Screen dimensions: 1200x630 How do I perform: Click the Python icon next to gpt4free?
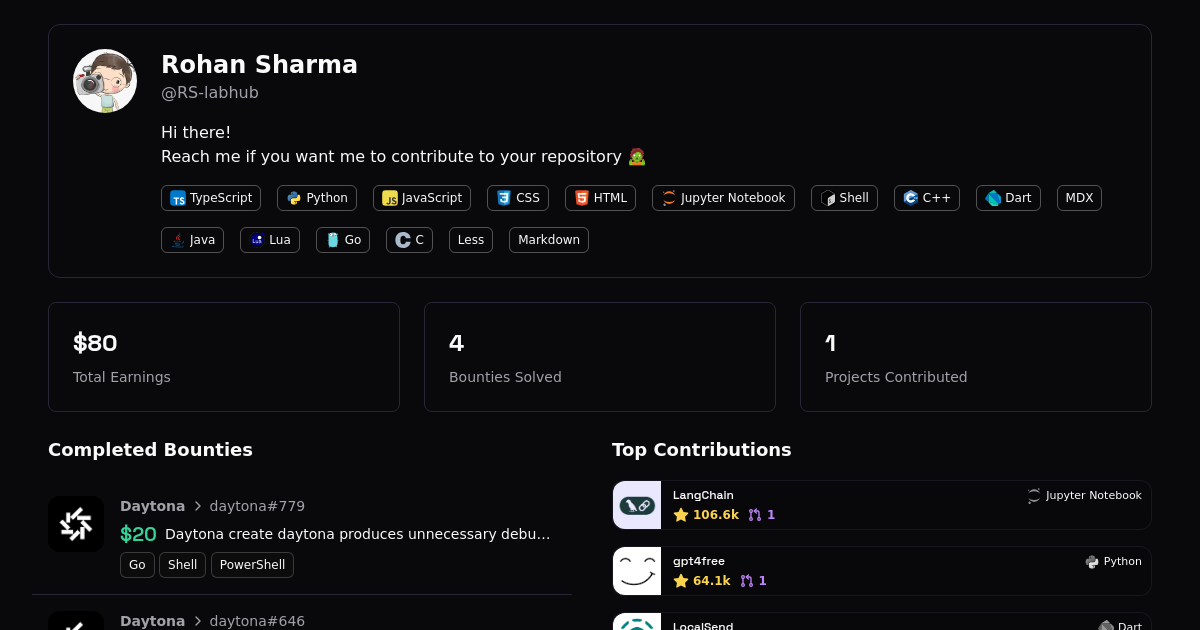point(1091,562)
